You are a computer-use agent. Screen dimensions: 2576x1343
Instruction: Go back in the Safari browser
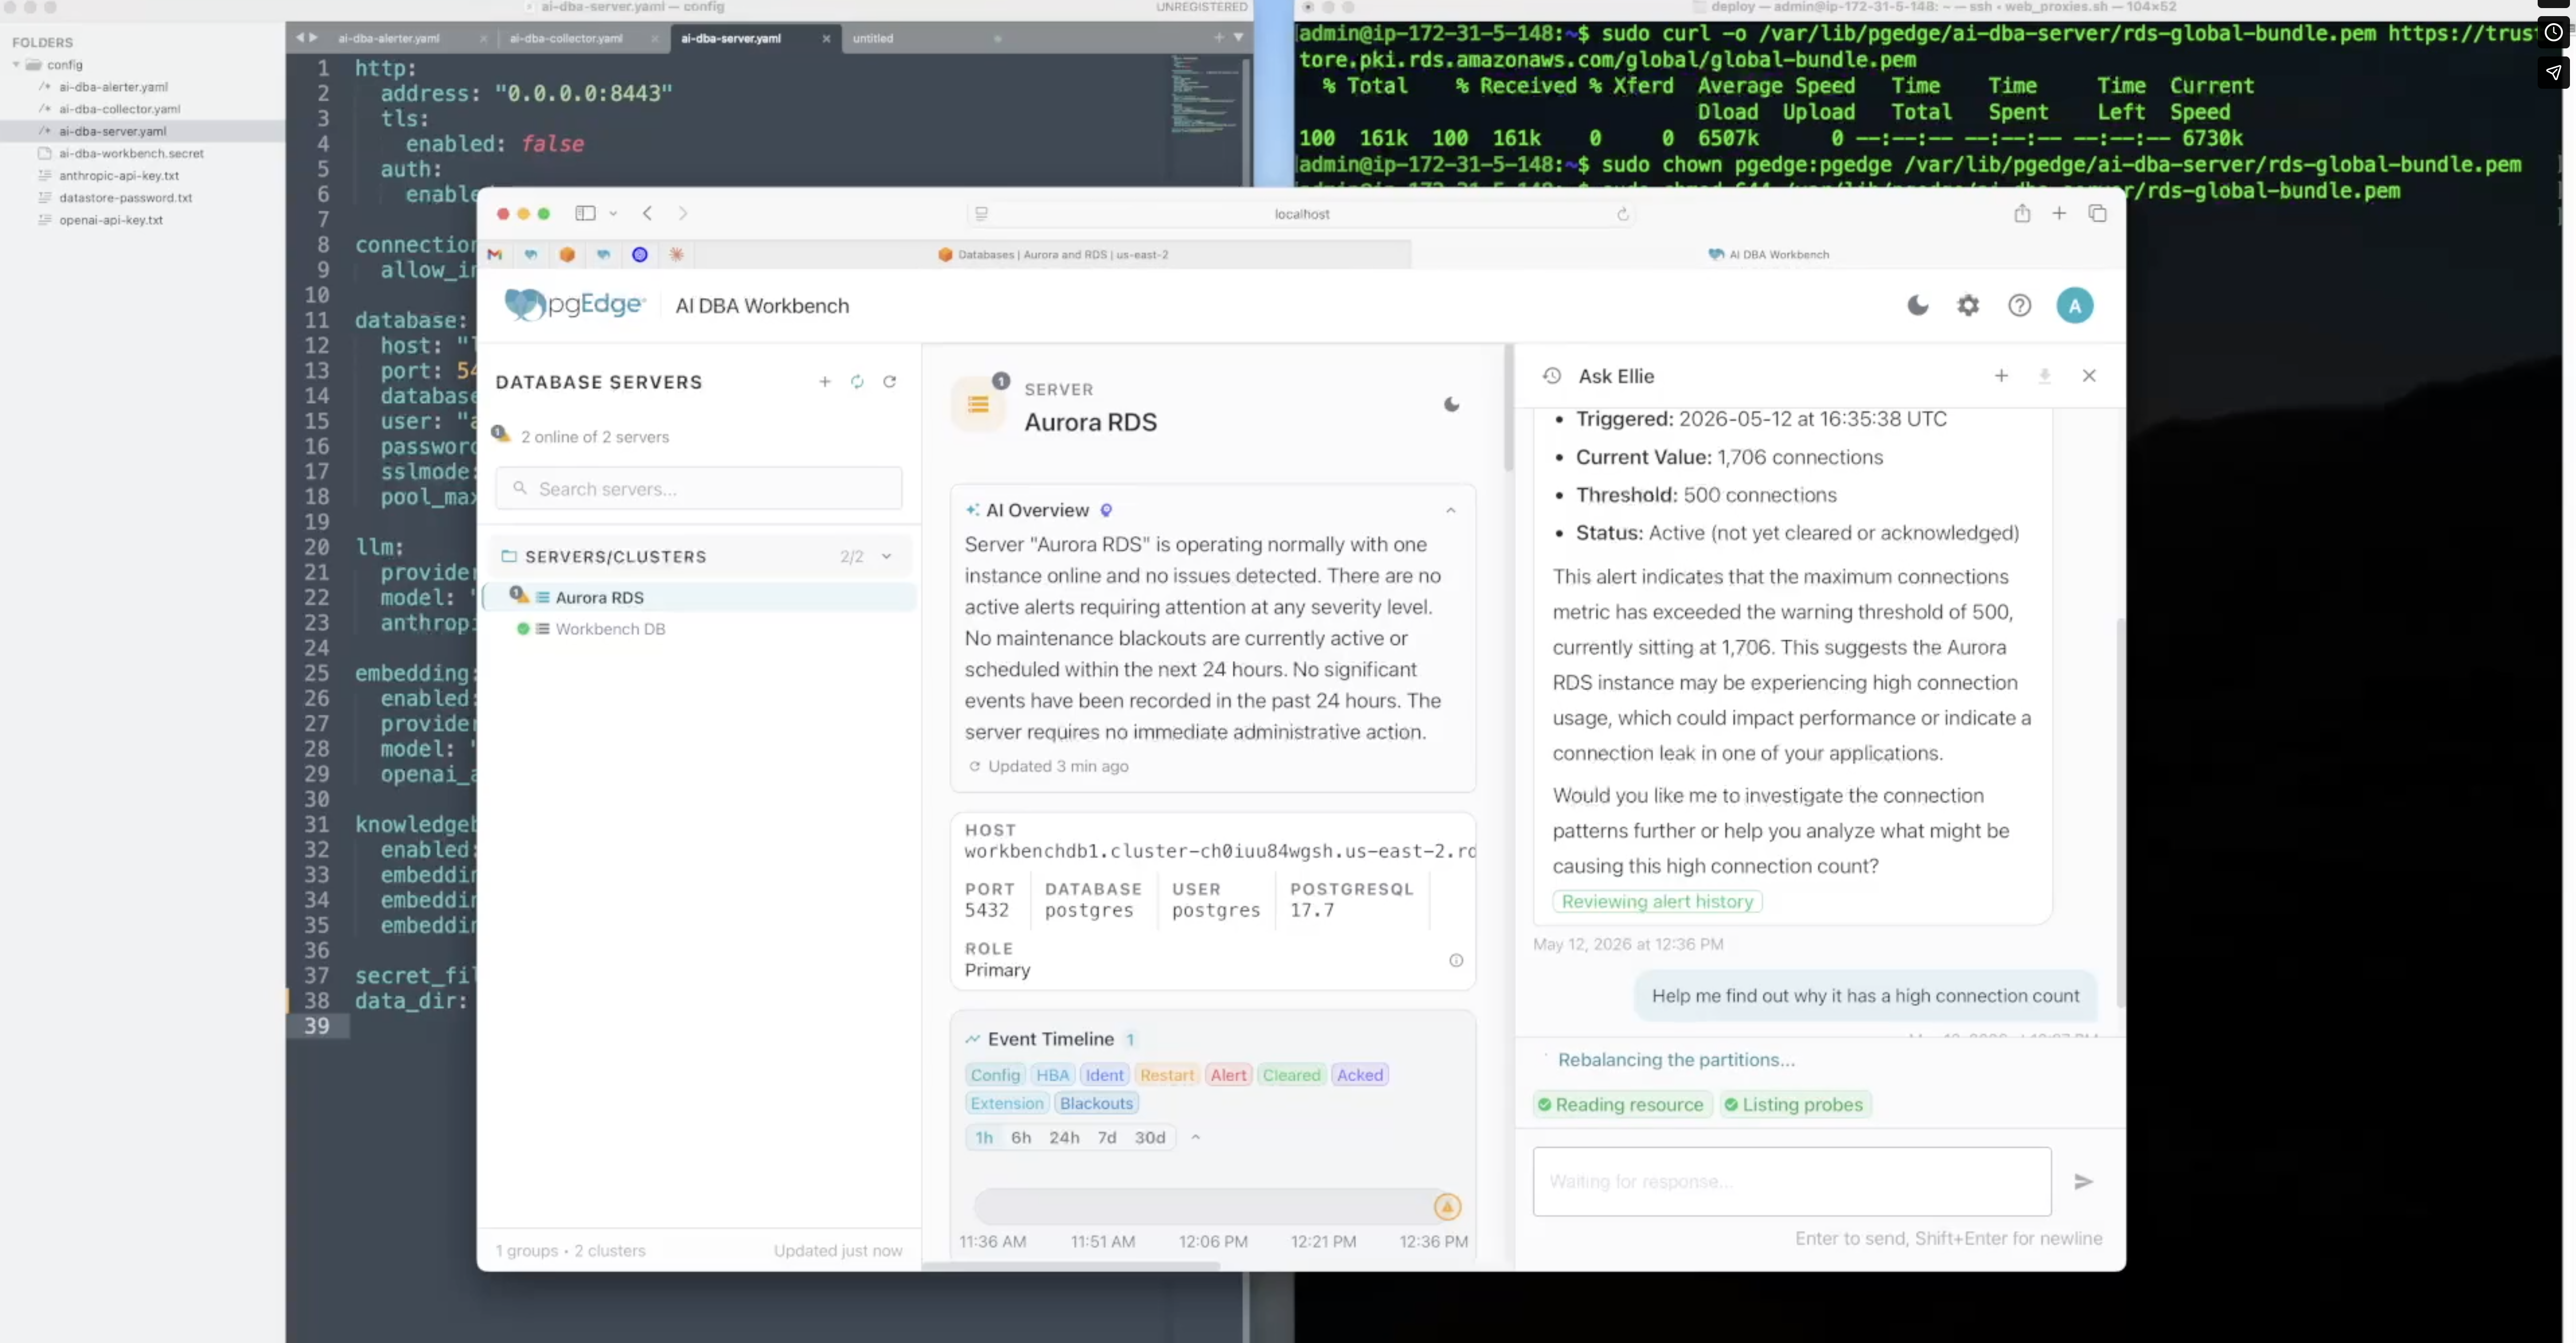pyautogui.click(x=648, y=213)
